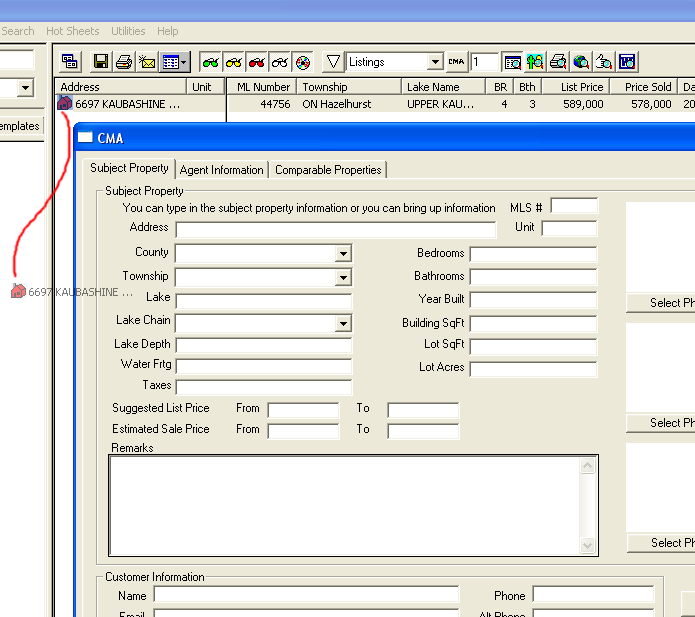Click the first Select Photo button

tap(660, 303)
